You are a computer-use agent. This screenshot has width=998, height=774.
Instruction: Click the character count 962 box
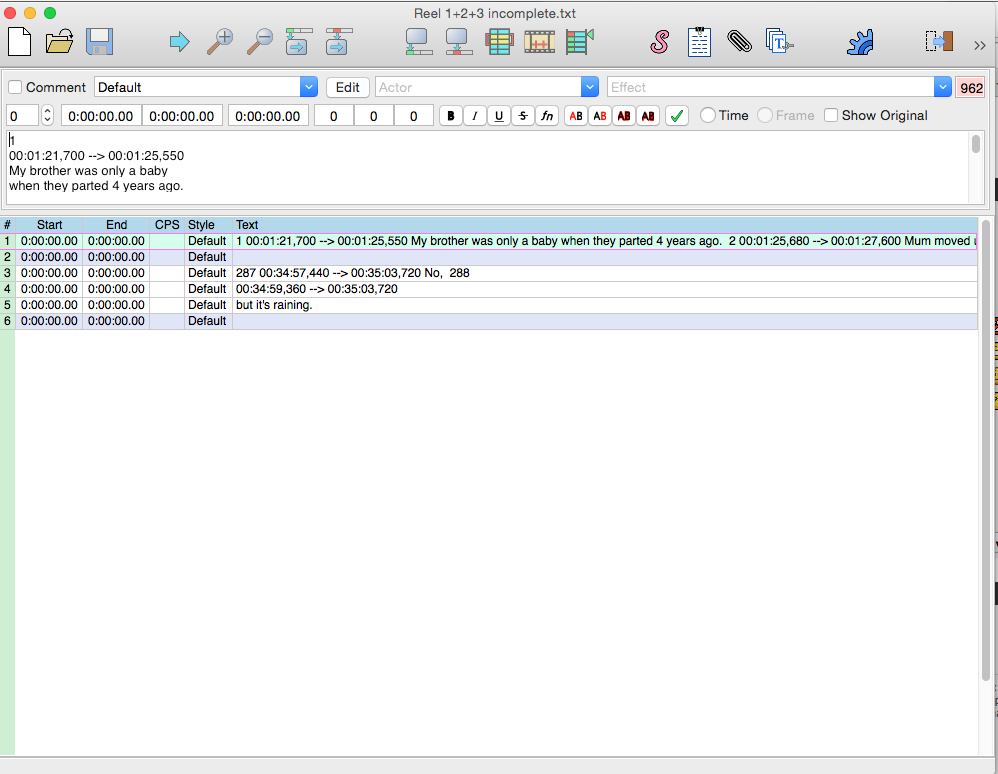tap(971, 88)
